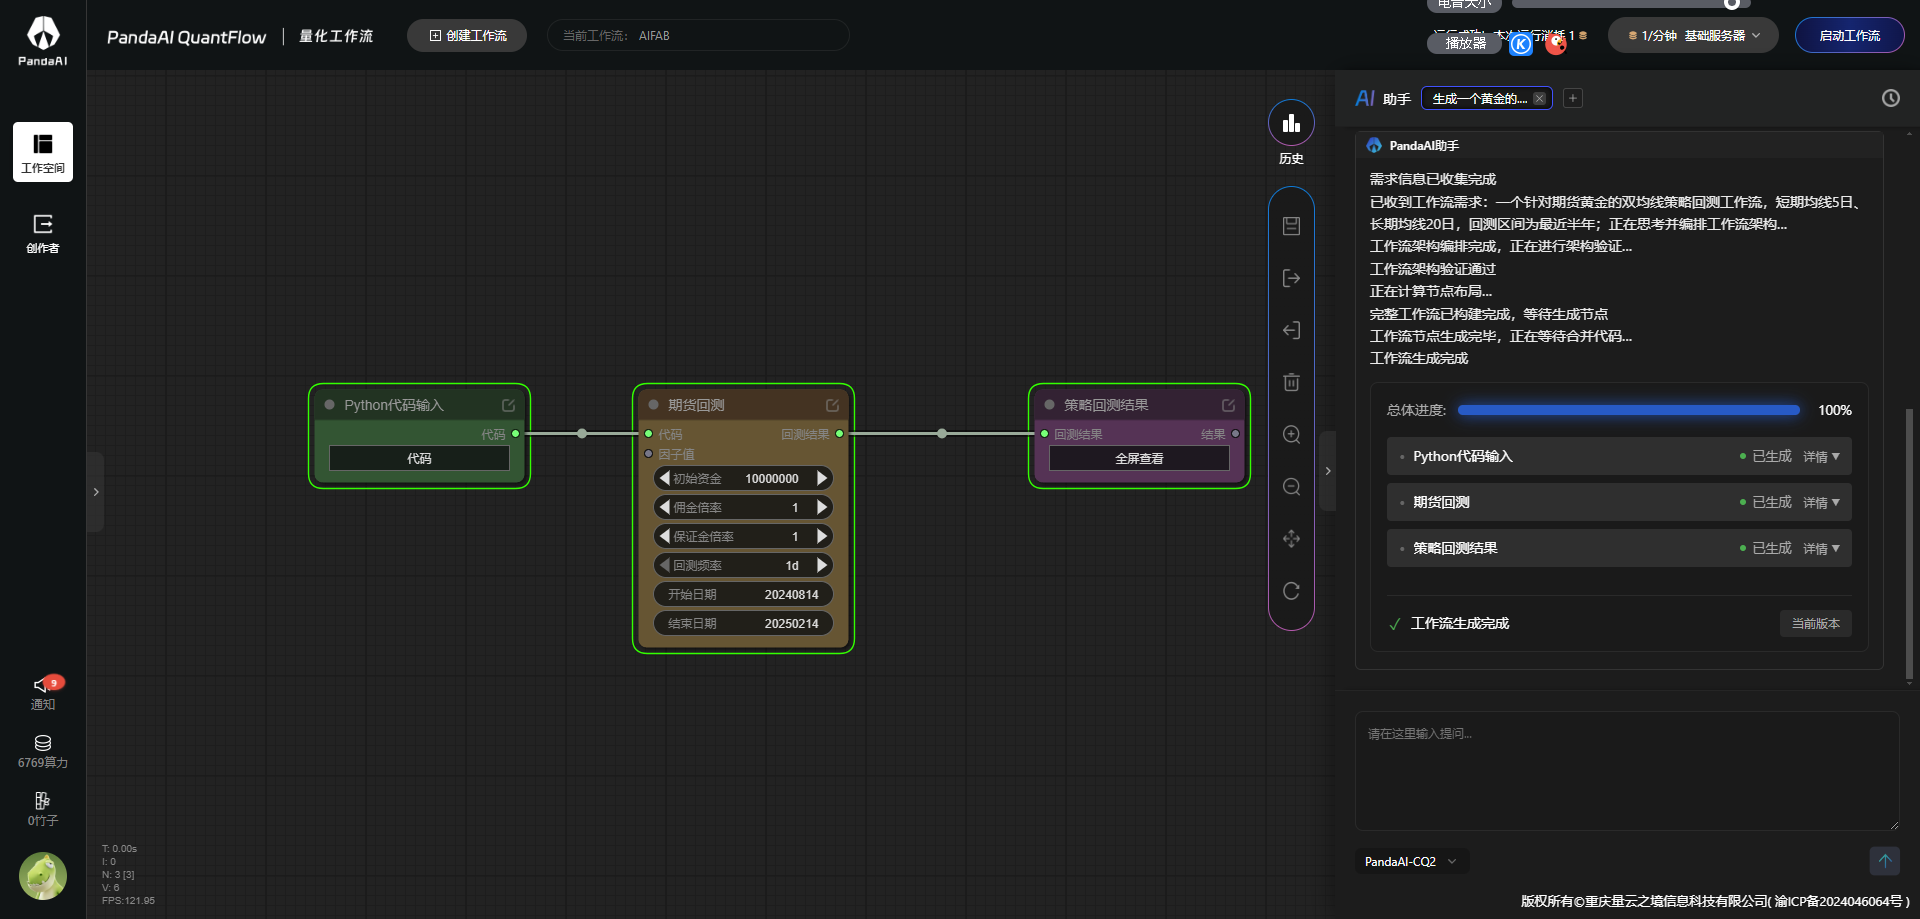Open edit icon on 策略回测结果 node

click(x=1228, y=405)
